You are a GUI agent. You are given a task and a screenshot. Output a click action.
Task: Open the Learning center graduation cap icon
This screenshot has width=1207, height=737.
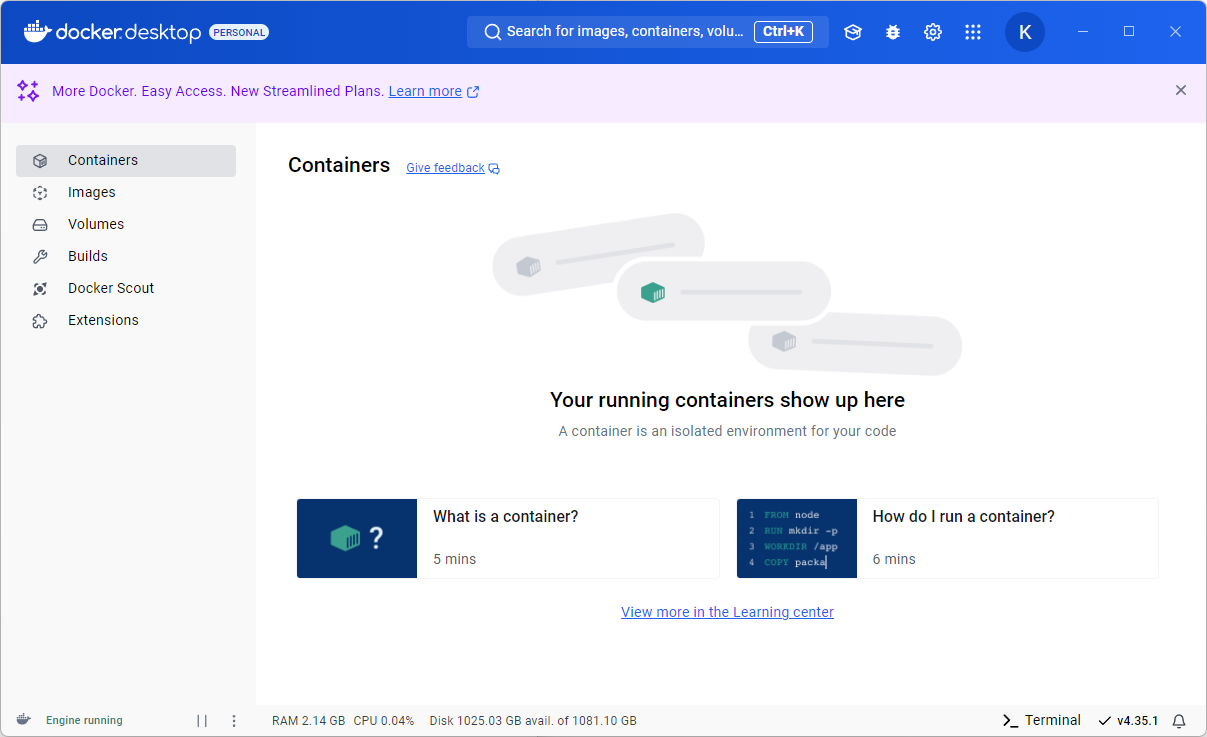point(853,32)
